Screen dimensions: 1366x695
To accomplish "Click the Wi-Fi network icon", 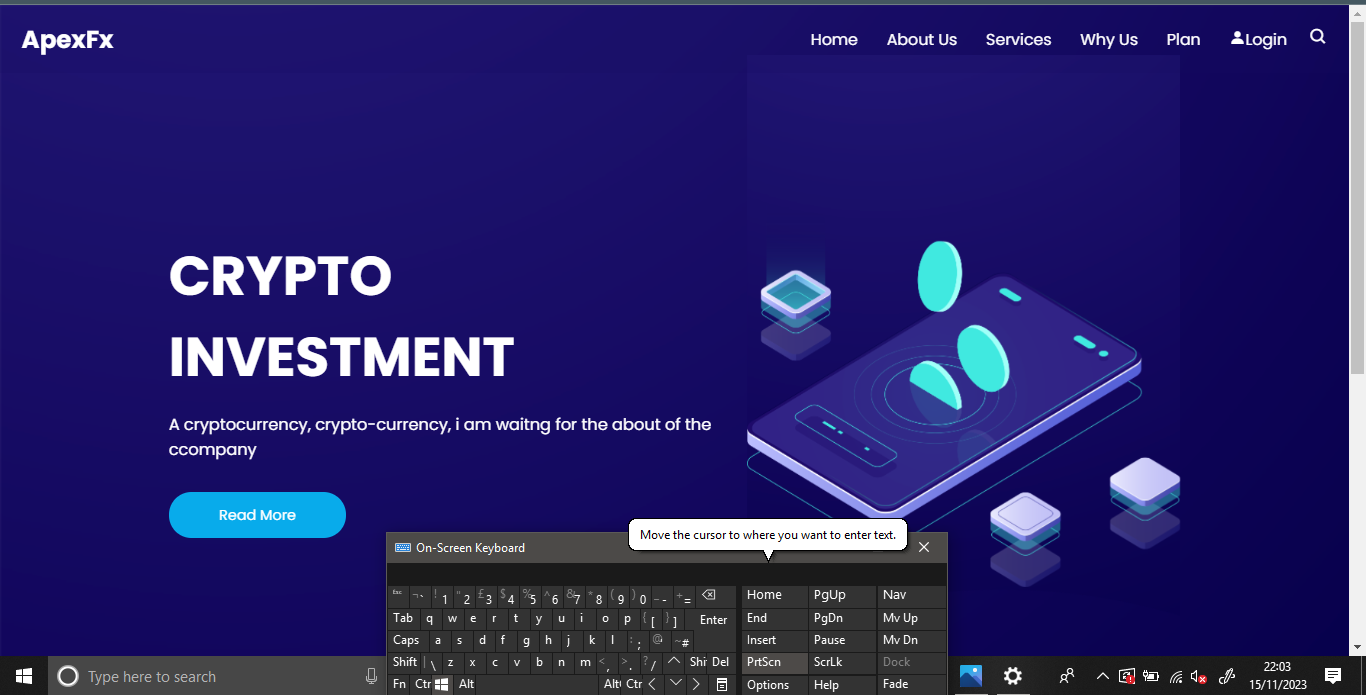I will point(1174,676).
